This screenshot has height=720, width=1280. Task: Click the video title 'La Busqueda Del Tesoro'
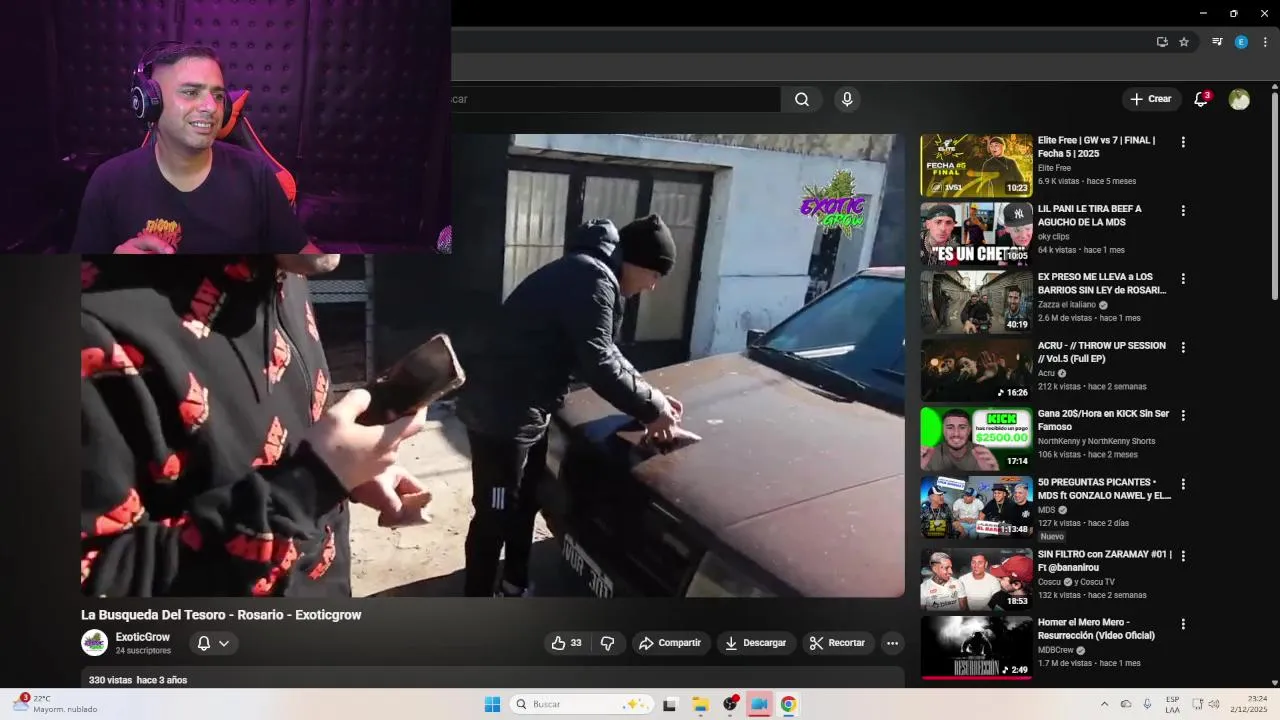point(221,615)
